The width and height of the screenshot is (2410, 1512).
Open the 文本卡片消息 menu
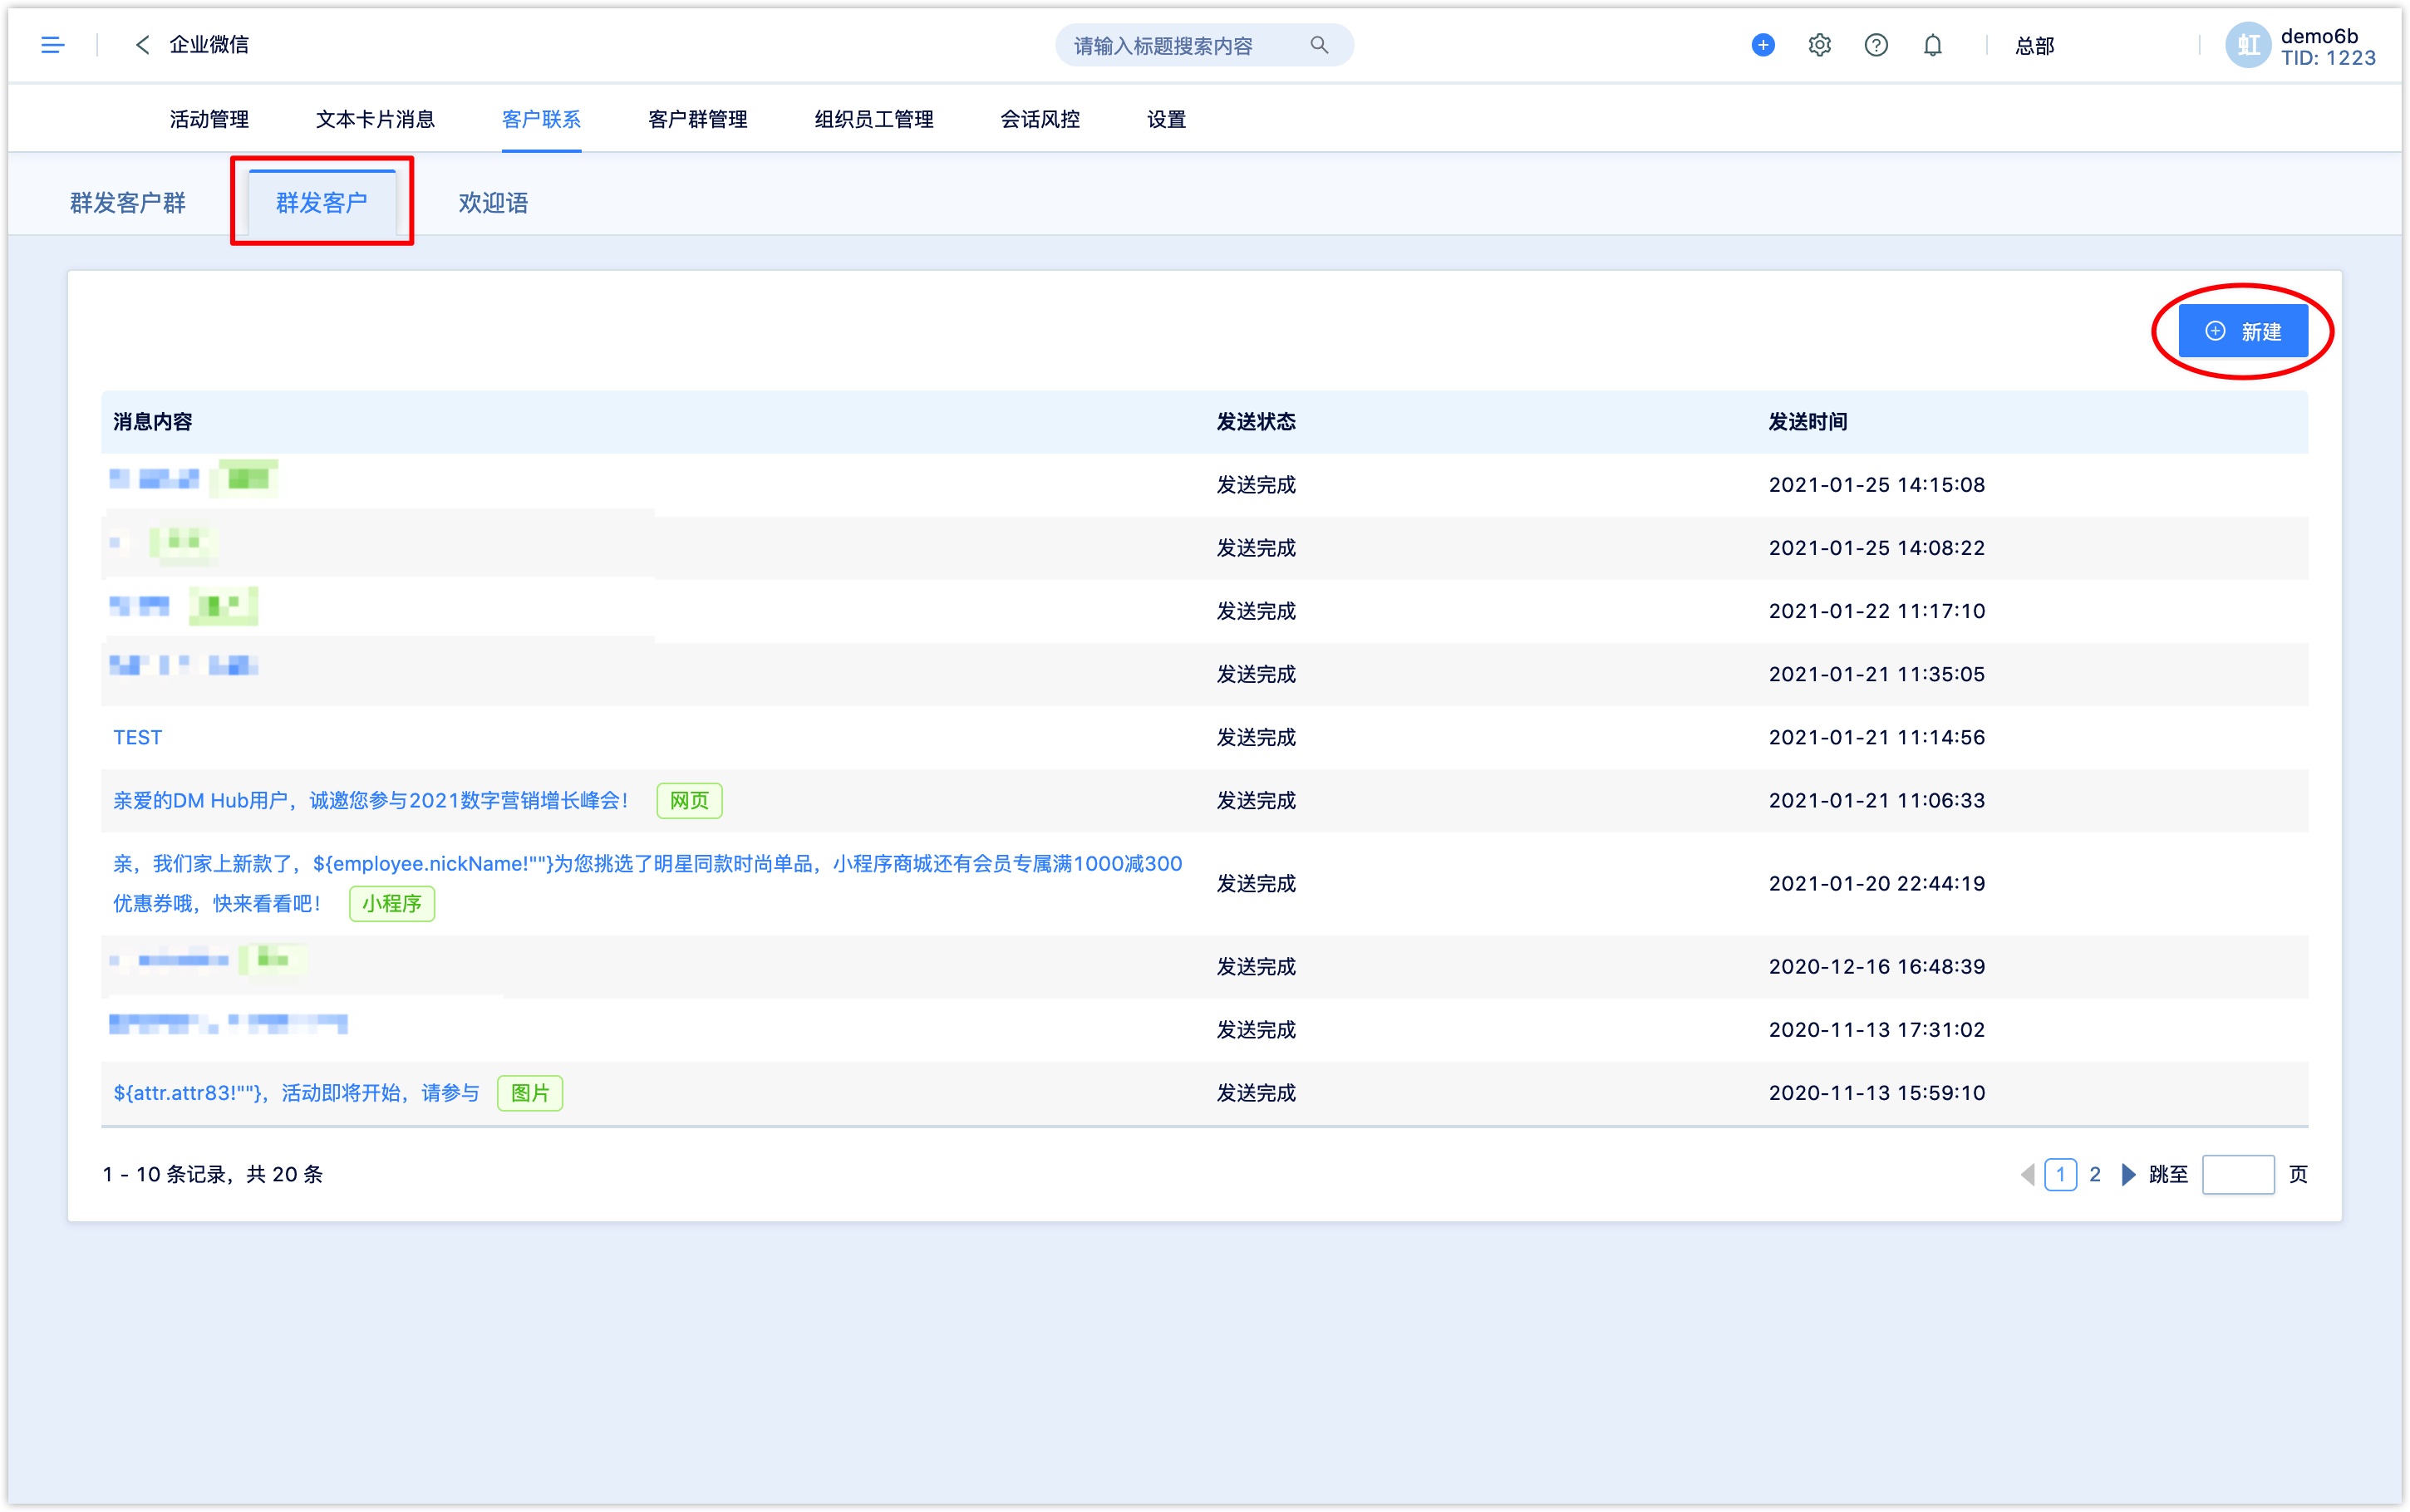click(375, 119)
